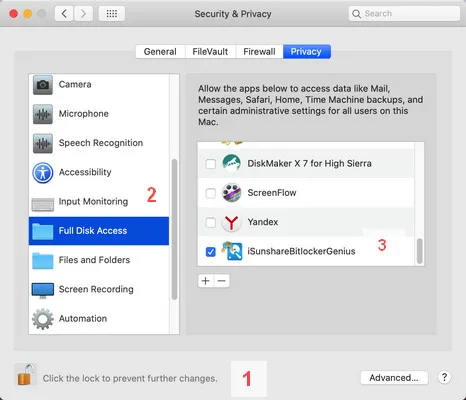Uncheck the iSunshareBitlockerGenius checkbox
Image resolution: width=466 pixels, height=400 pixels.
[211, 252]
